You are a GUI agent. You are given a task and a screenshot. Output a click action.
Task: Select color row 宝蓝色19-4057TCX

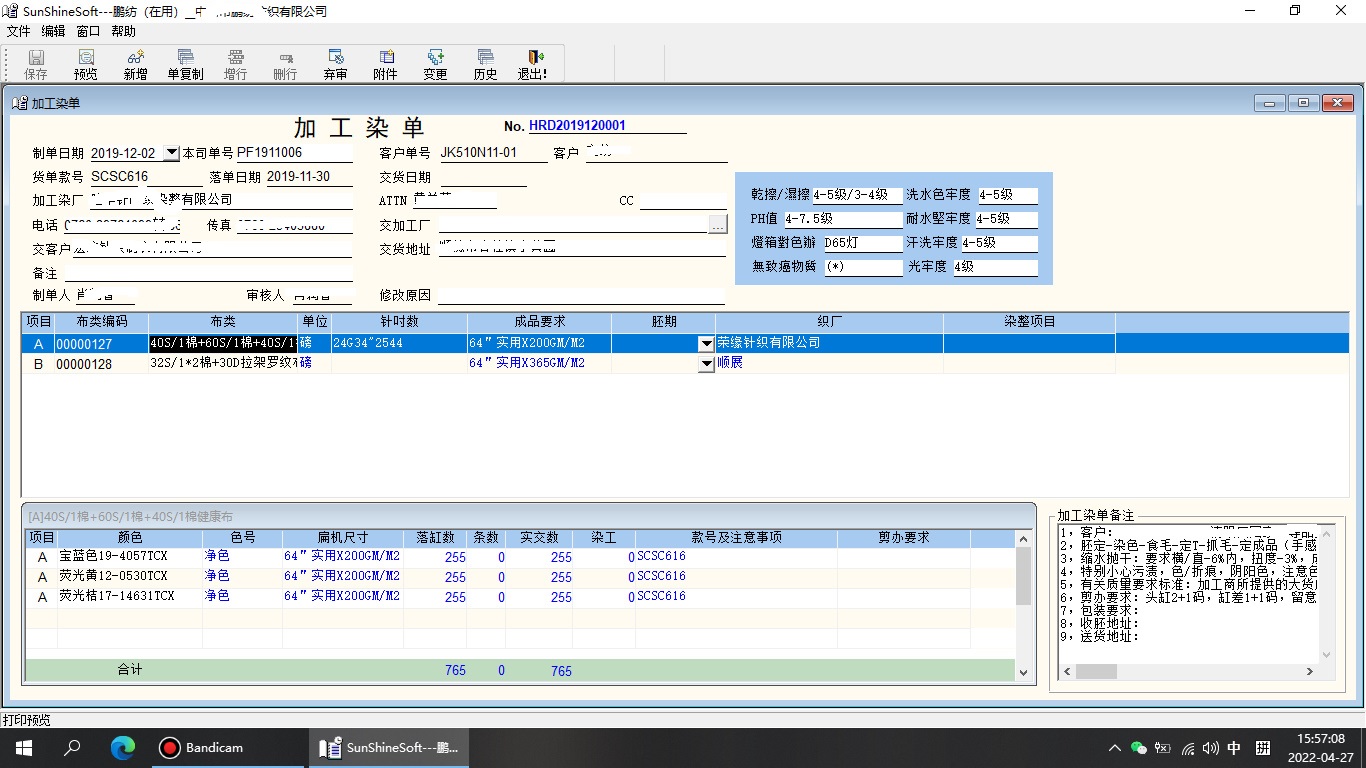click(520, 557)
